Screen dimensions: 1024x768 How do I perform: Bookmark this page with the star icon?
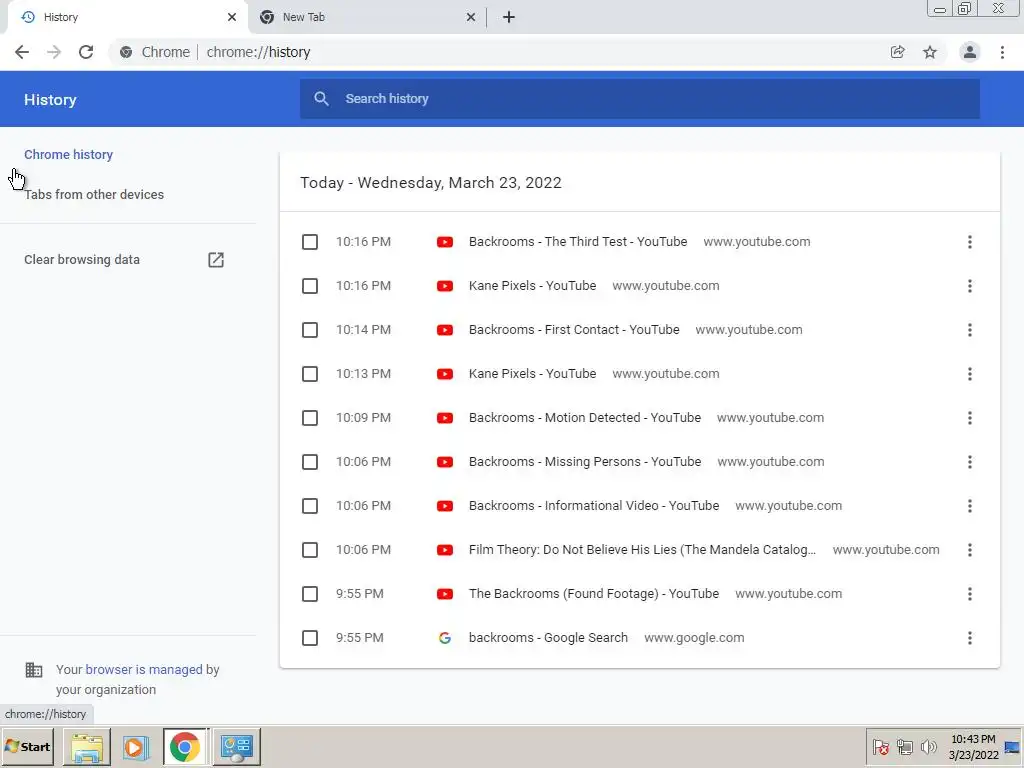[930, 52]
